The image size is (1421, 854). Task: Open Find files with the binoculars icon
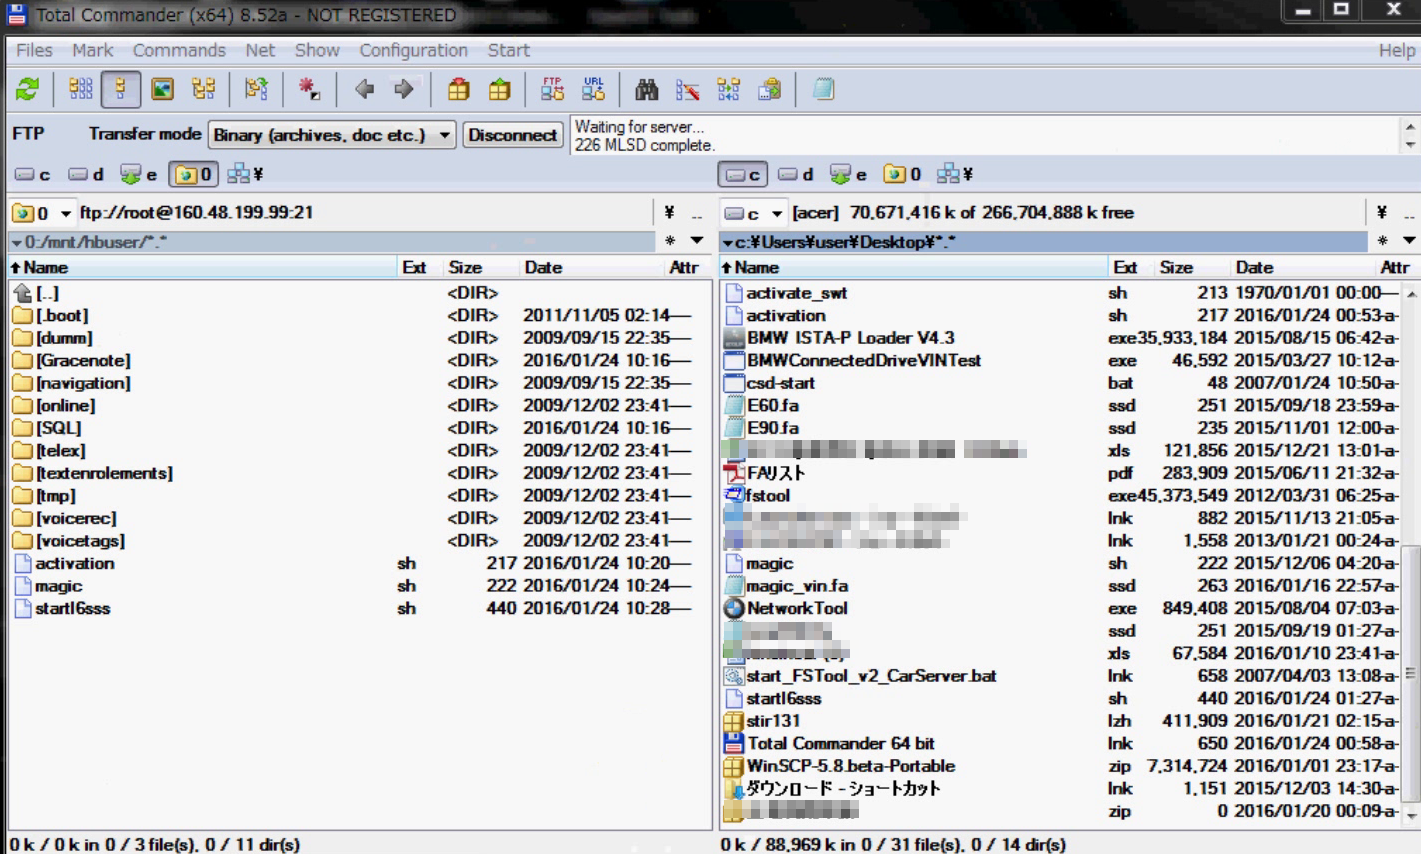[647, 90]
